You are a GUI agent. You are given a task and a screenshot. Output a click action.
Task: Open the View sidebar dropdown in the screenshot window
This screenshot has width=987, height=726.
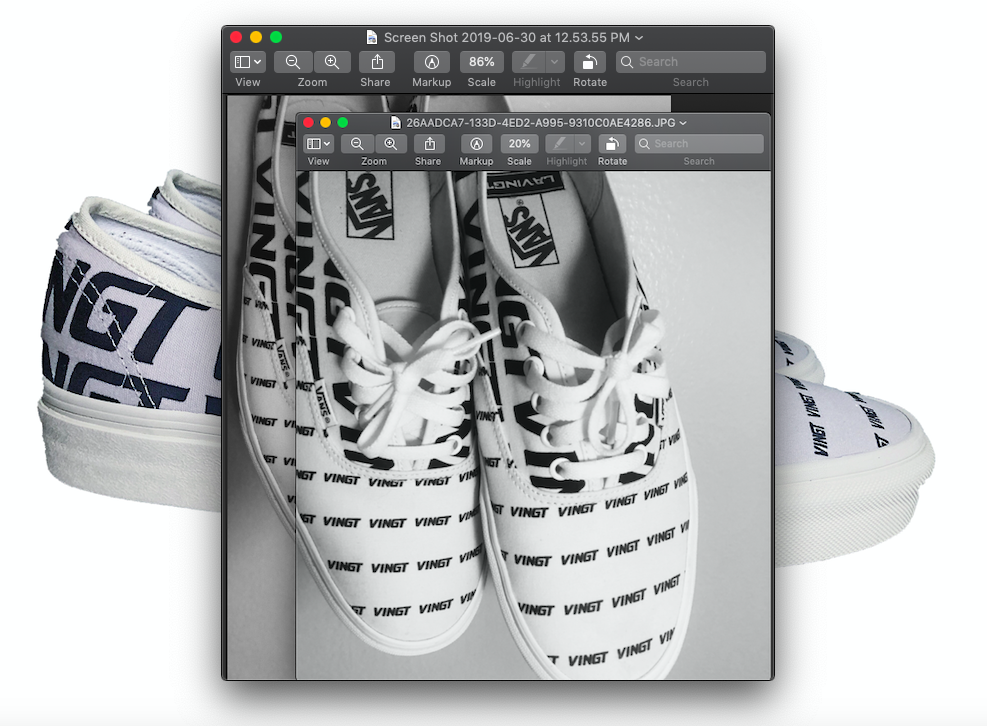(x=247, y=62)
